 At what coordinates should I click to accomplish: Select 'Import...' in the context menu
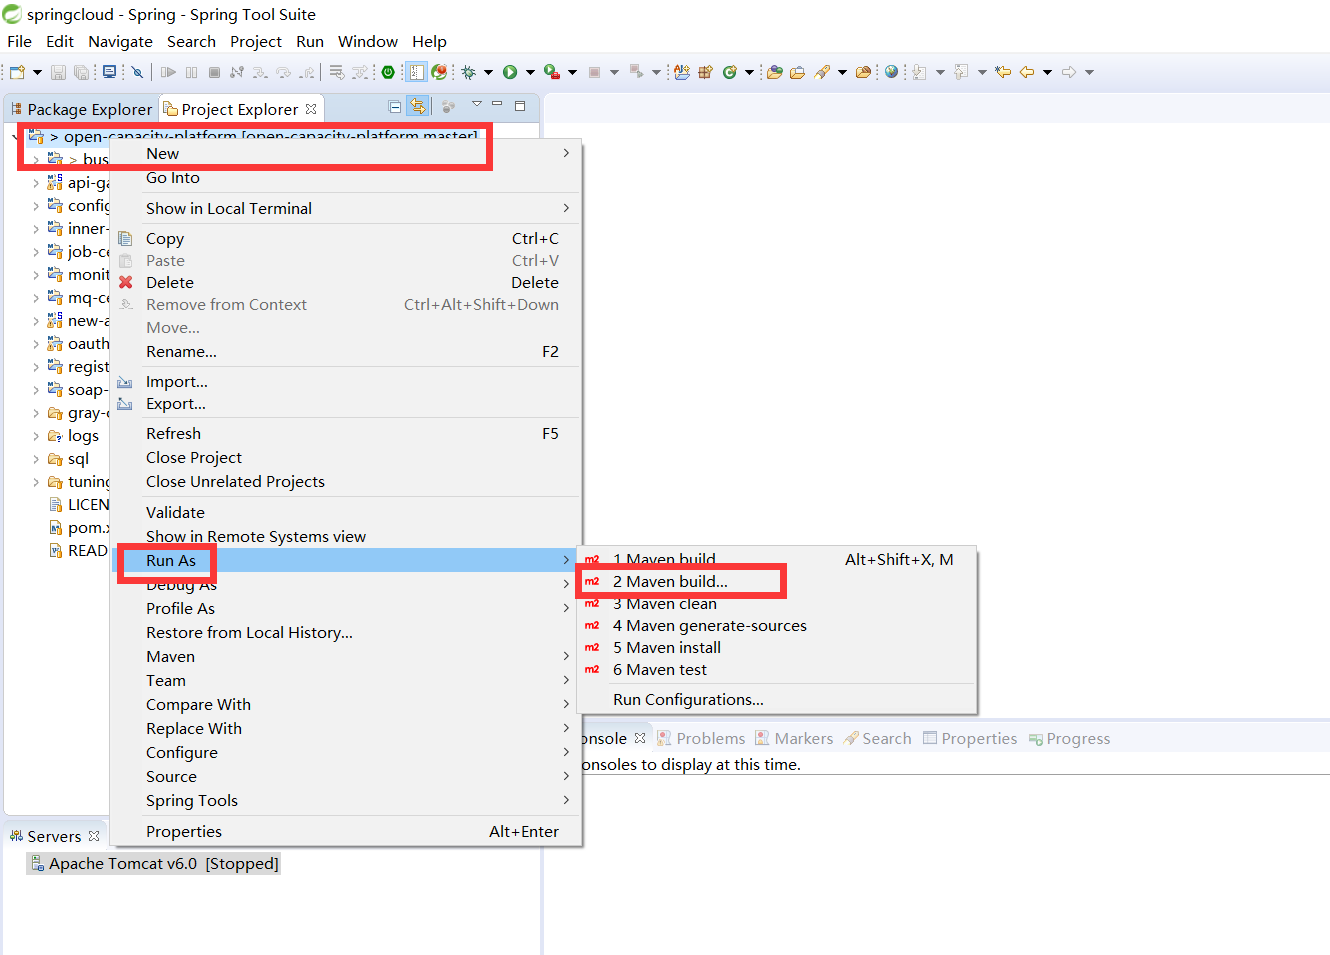(x=177, y=382)
